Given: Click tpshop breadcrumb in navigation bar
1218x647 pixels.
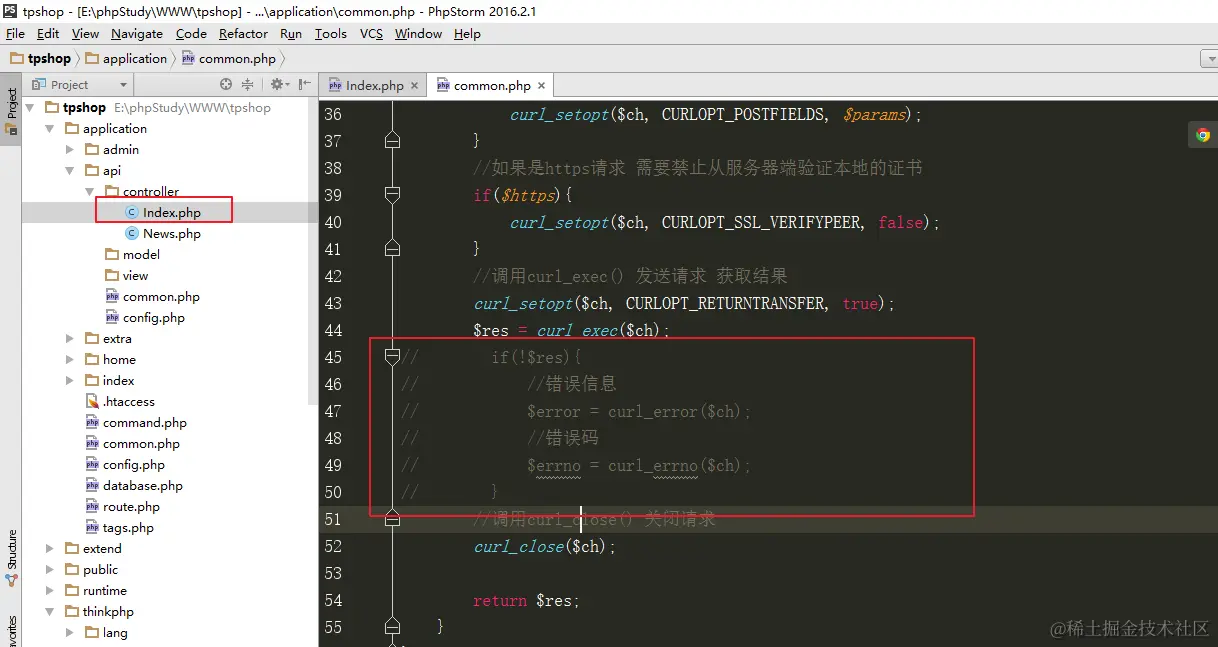Looking at the screenshot, I should pos(40,59).
